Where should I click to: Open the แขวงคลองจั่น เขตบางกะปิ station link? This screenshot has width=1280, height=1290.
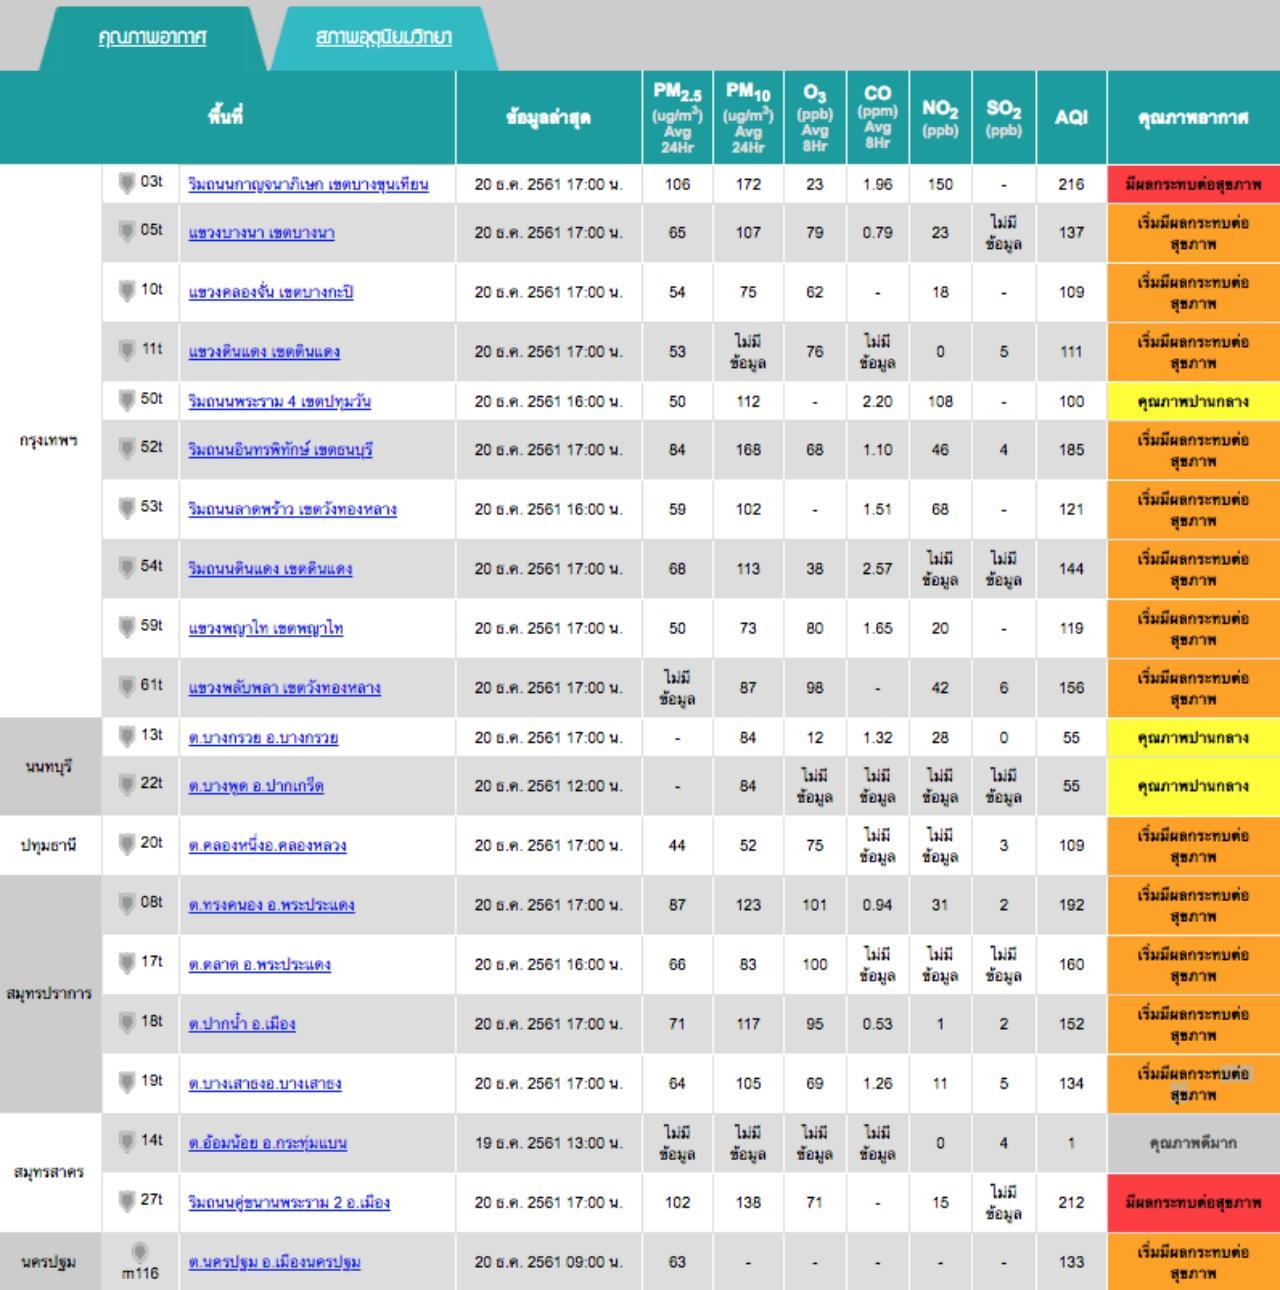270,292
